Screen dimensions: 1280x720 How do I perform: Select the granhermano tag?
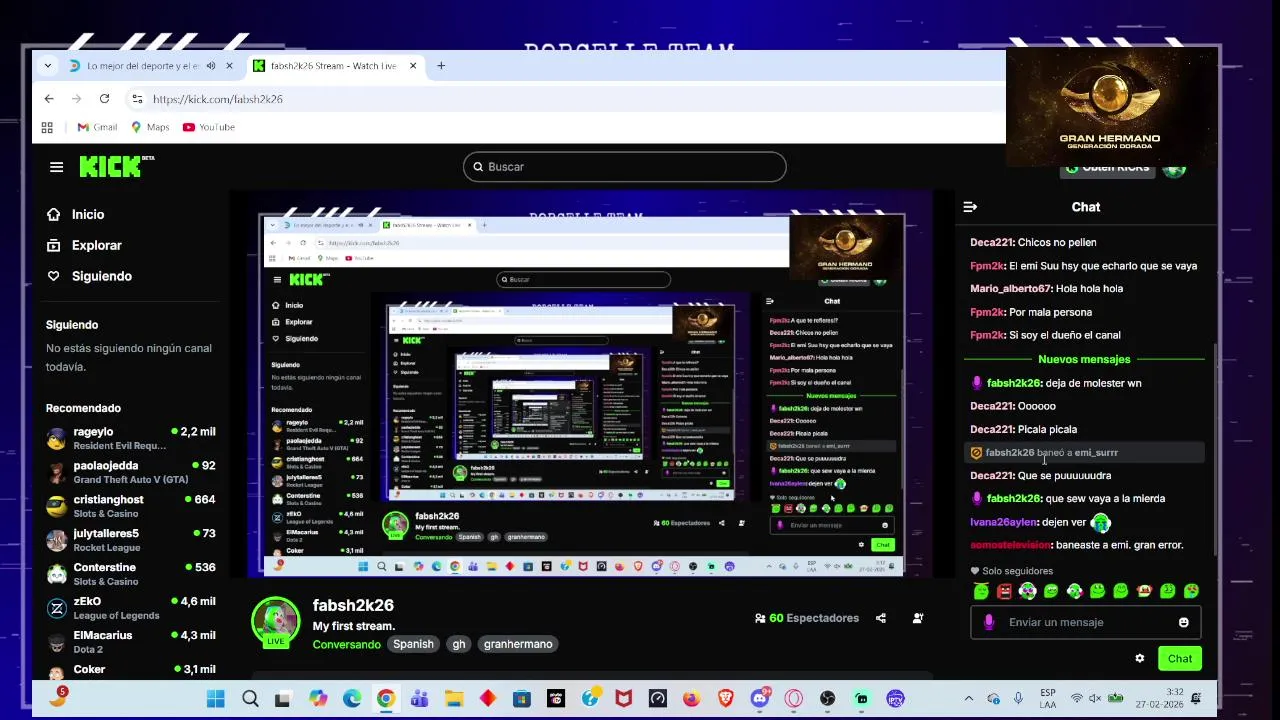518,644
